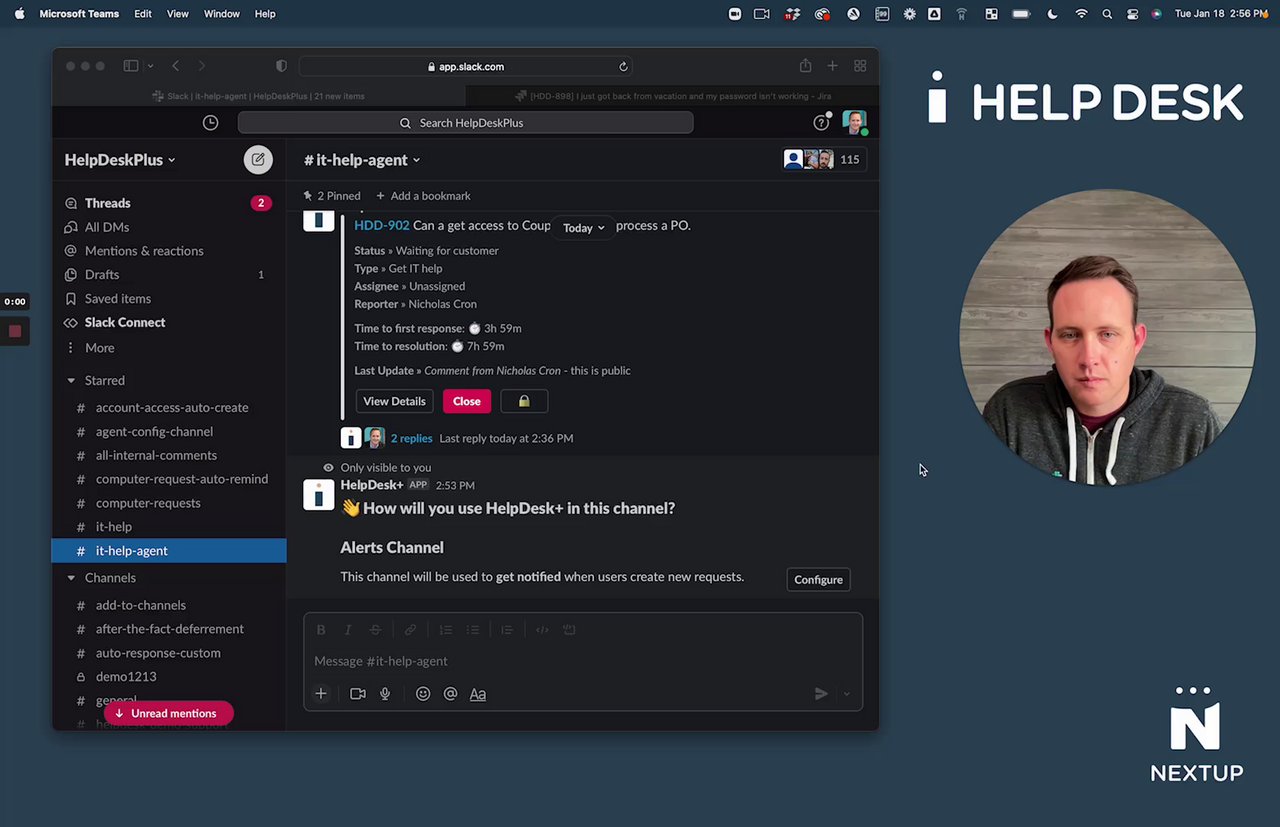The width and height of the screenshot is (1280, 827).
Task: Open the #it-help-agent channel header dropdown
Action: click(x=362, y=160)
